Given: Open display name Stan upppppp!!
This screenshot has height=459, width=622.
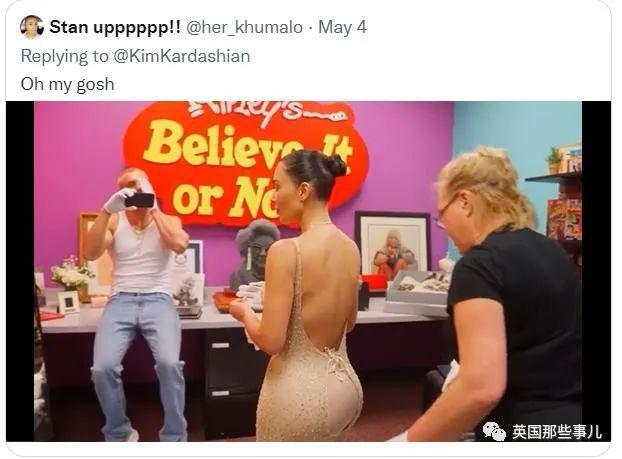Looking at the screenshot, I should pos(115,27).
